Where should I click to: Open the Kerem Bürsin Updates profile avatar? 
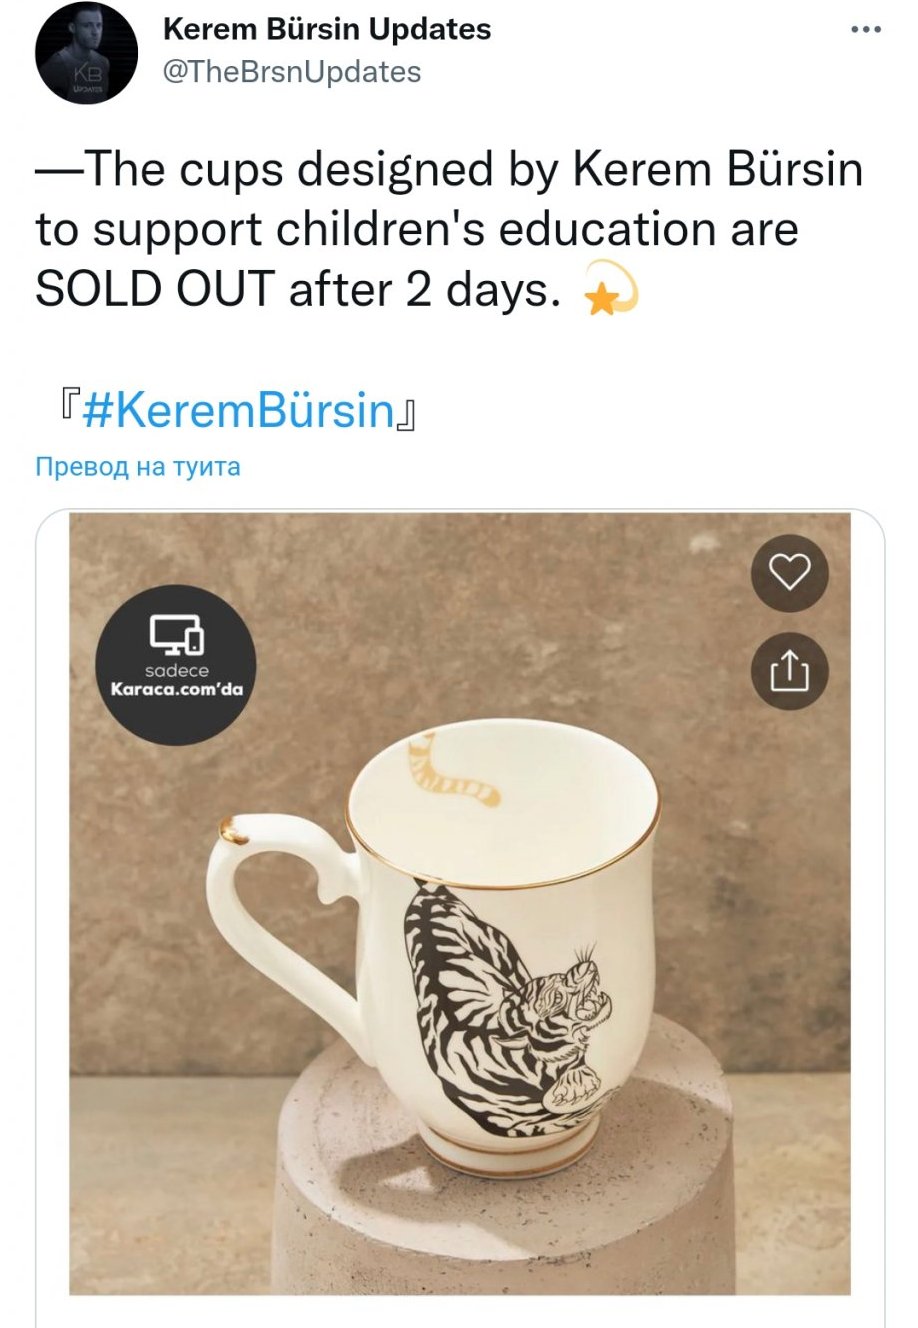point(86,53)
